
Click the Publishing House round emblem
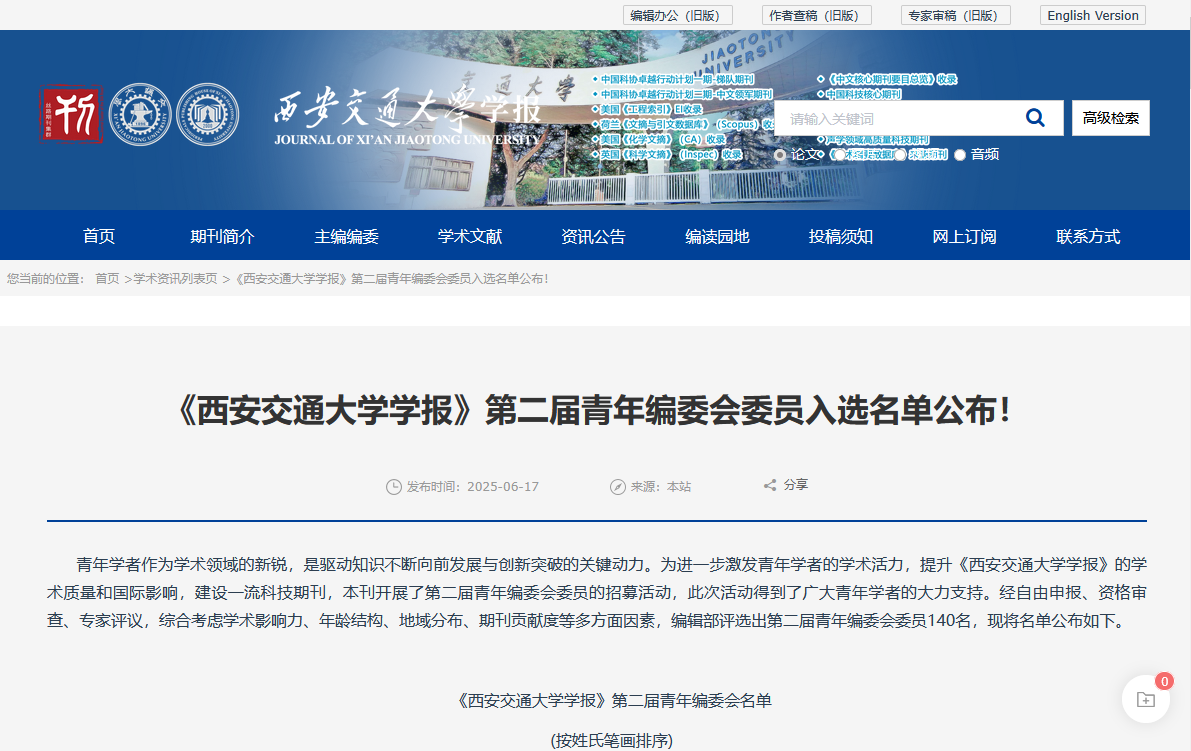[208, 114]
